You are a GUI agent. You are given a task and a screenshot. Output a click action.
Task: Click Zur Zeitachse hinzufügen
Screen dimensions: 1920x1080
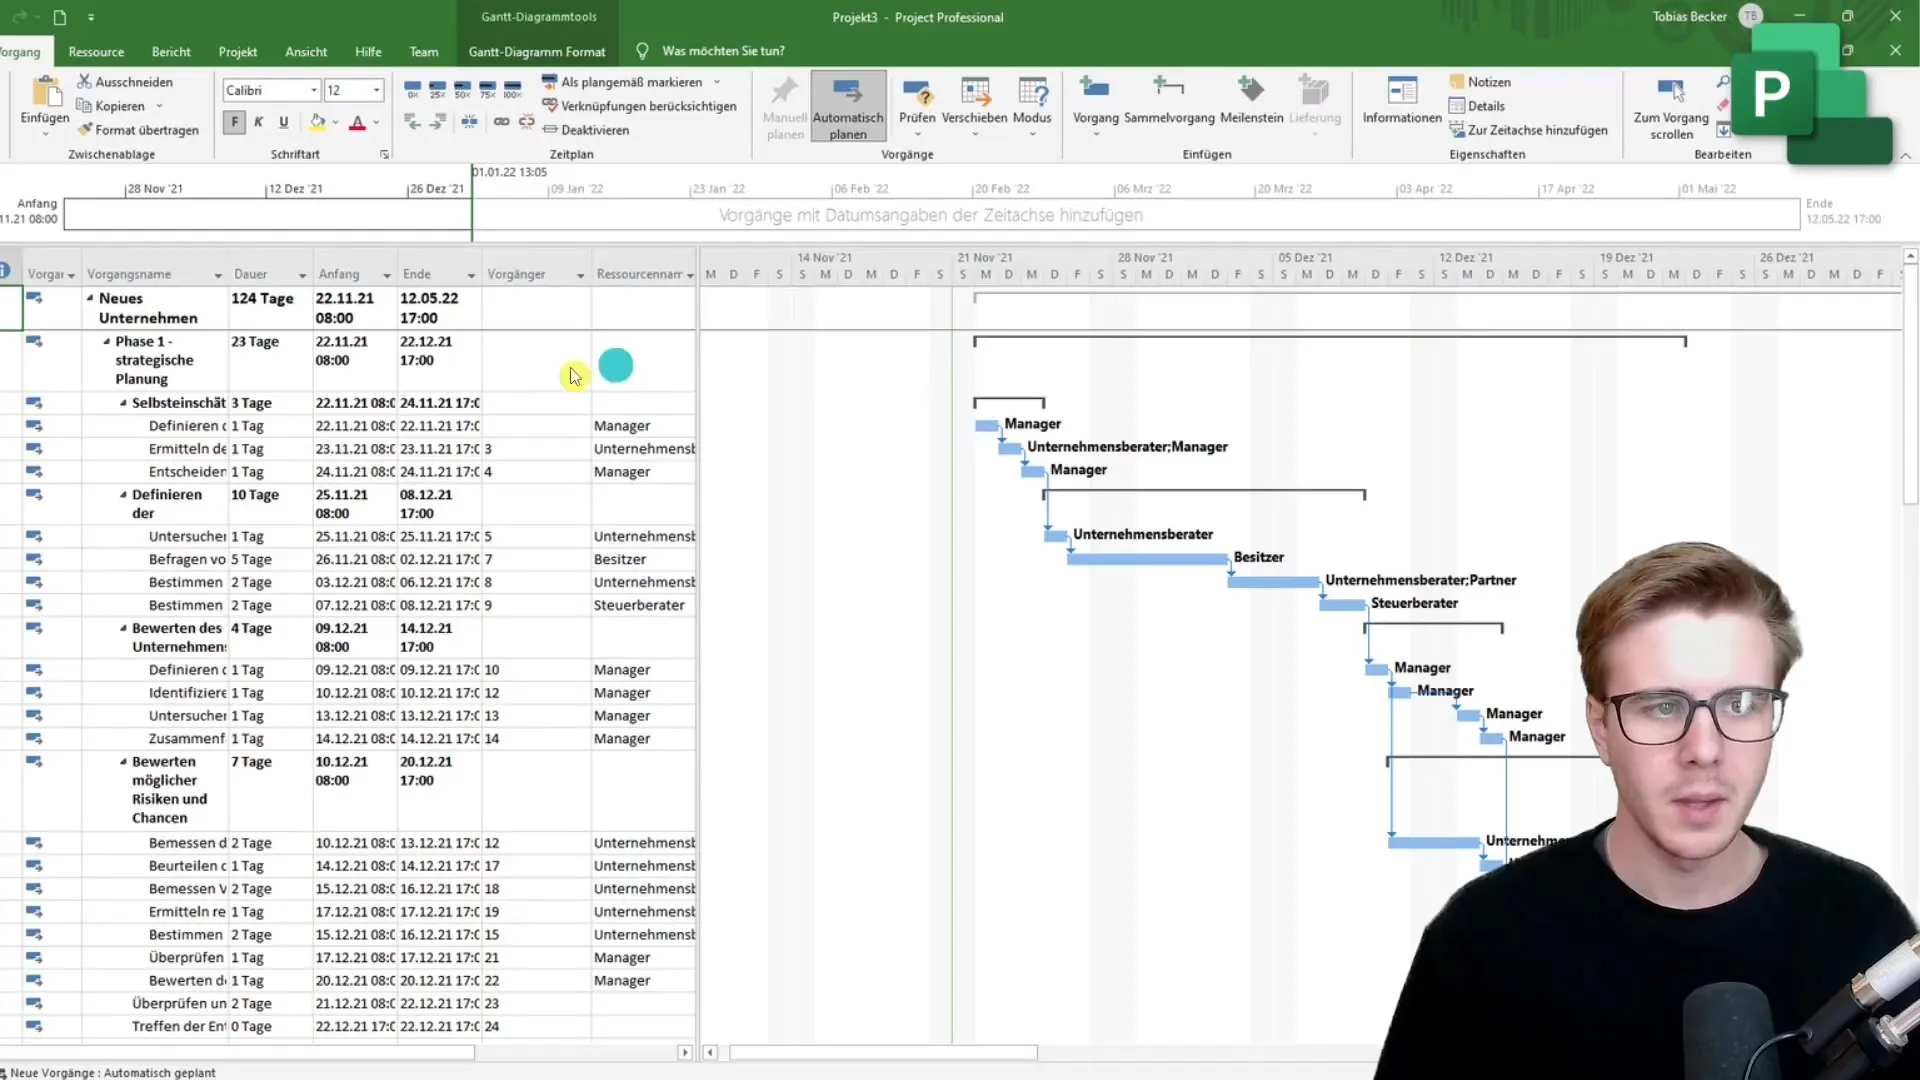[1528, 130]
